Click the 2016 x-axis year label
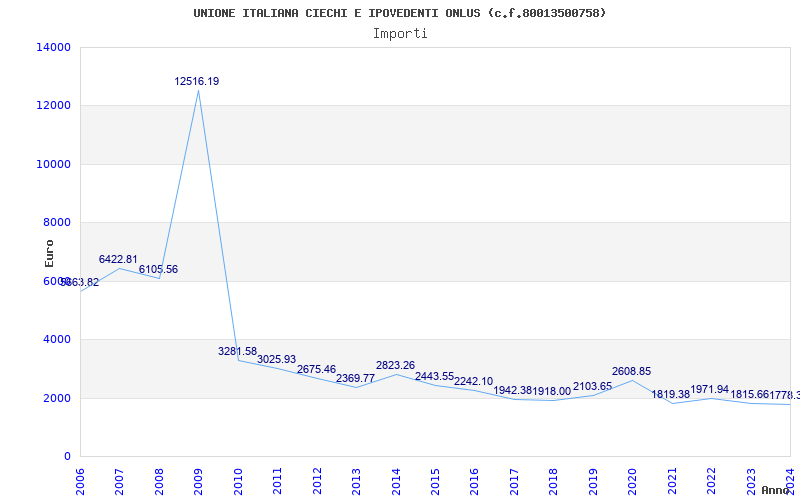This screenshot has width=800, height=500. click(474, 481)
